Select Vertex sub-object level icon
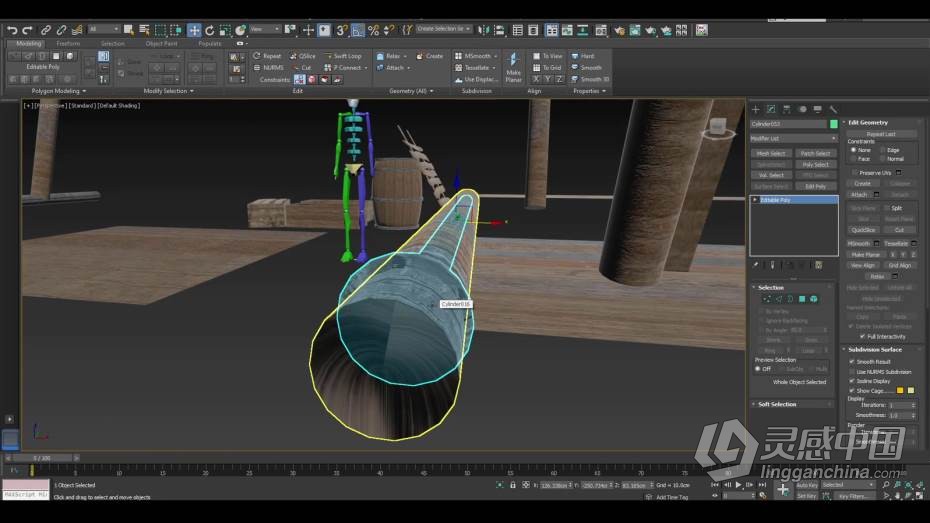This screenshot has width=930, height=523. pyautogui.click(x=767, y=299)
